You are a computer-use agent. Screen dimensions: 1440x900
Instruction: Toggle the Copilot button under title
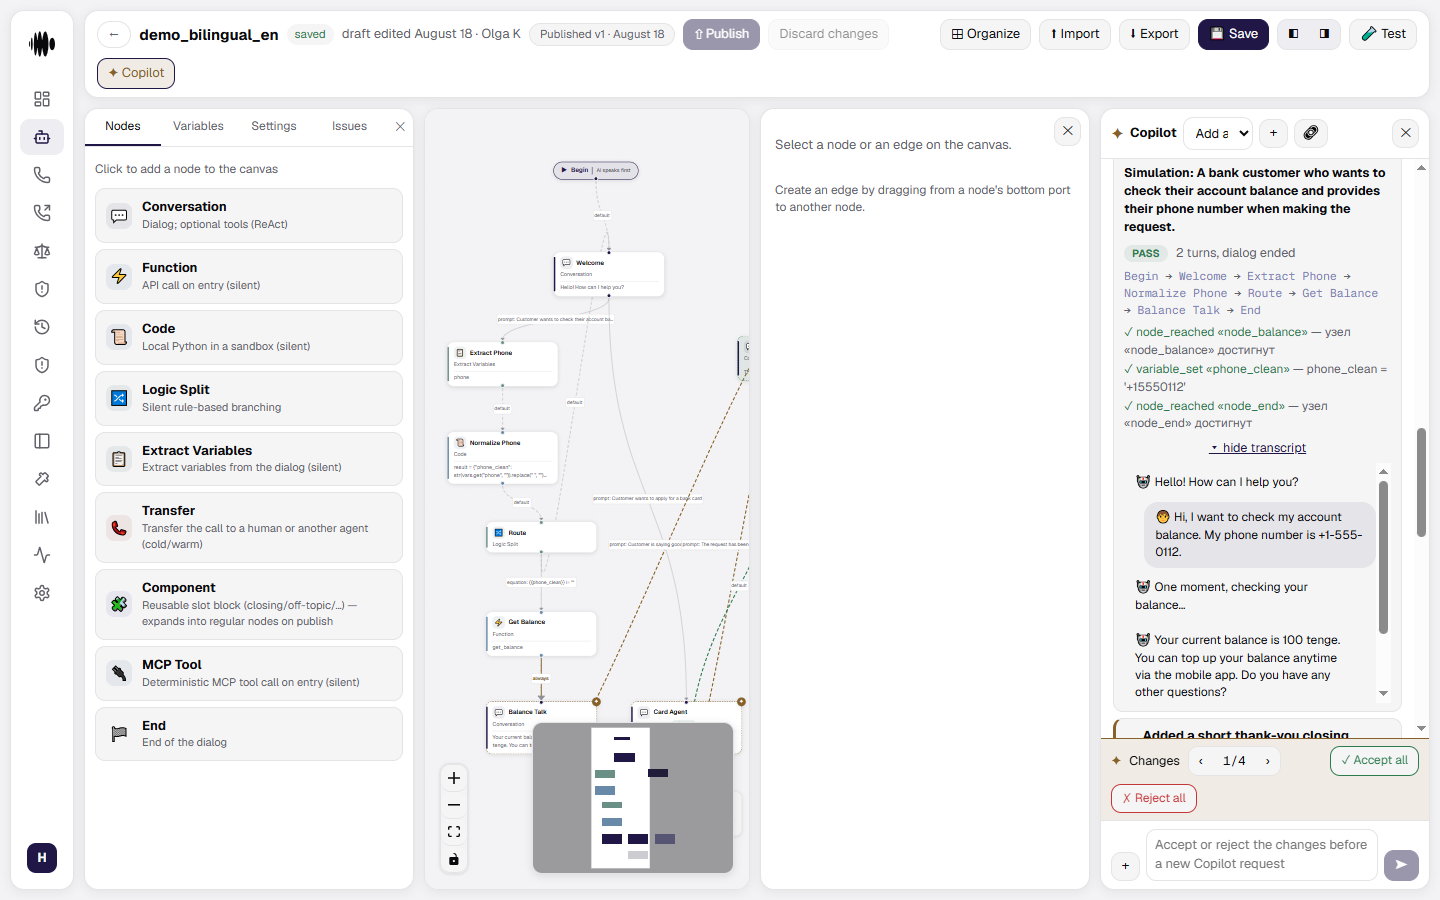coord(136,73)
